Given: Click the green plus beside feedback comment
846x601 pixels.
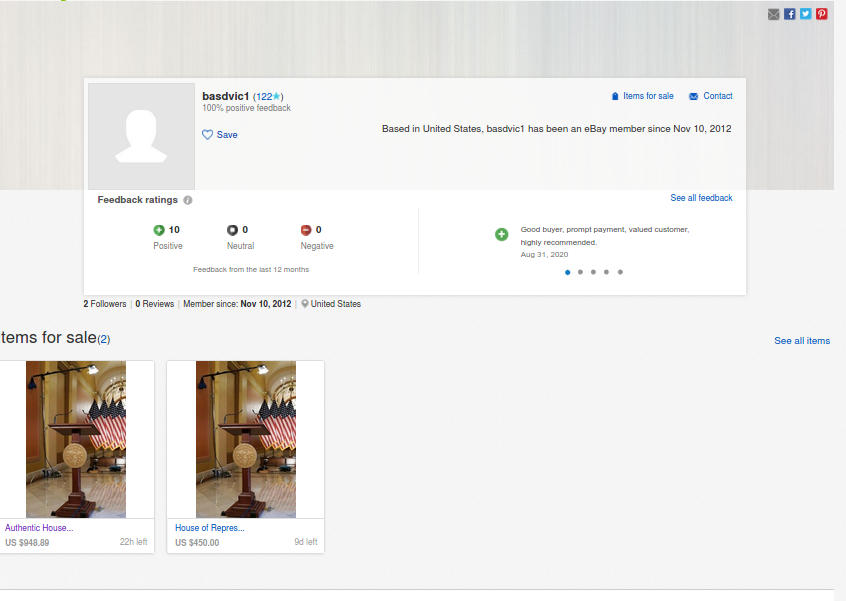Looking at the screenshot, I should (x=501, y=234).
